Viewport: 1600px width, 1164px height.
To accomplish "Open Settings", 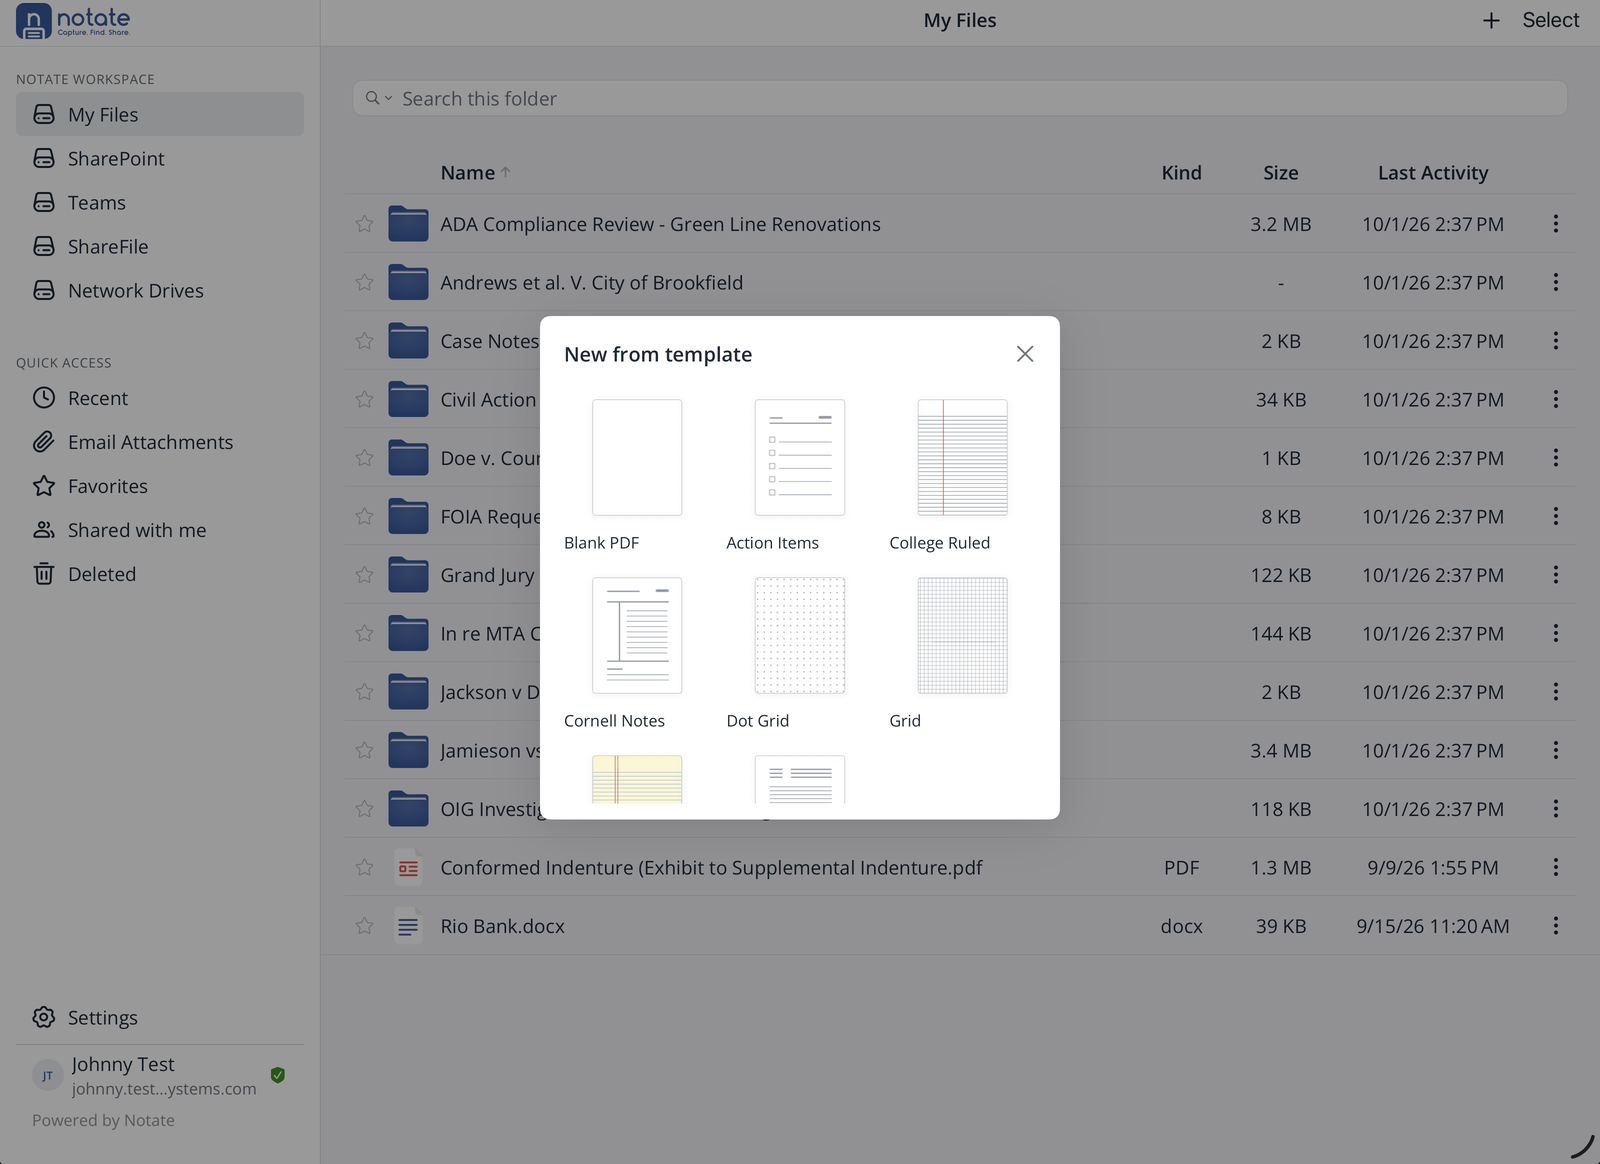I will (x=160, y=1017).
